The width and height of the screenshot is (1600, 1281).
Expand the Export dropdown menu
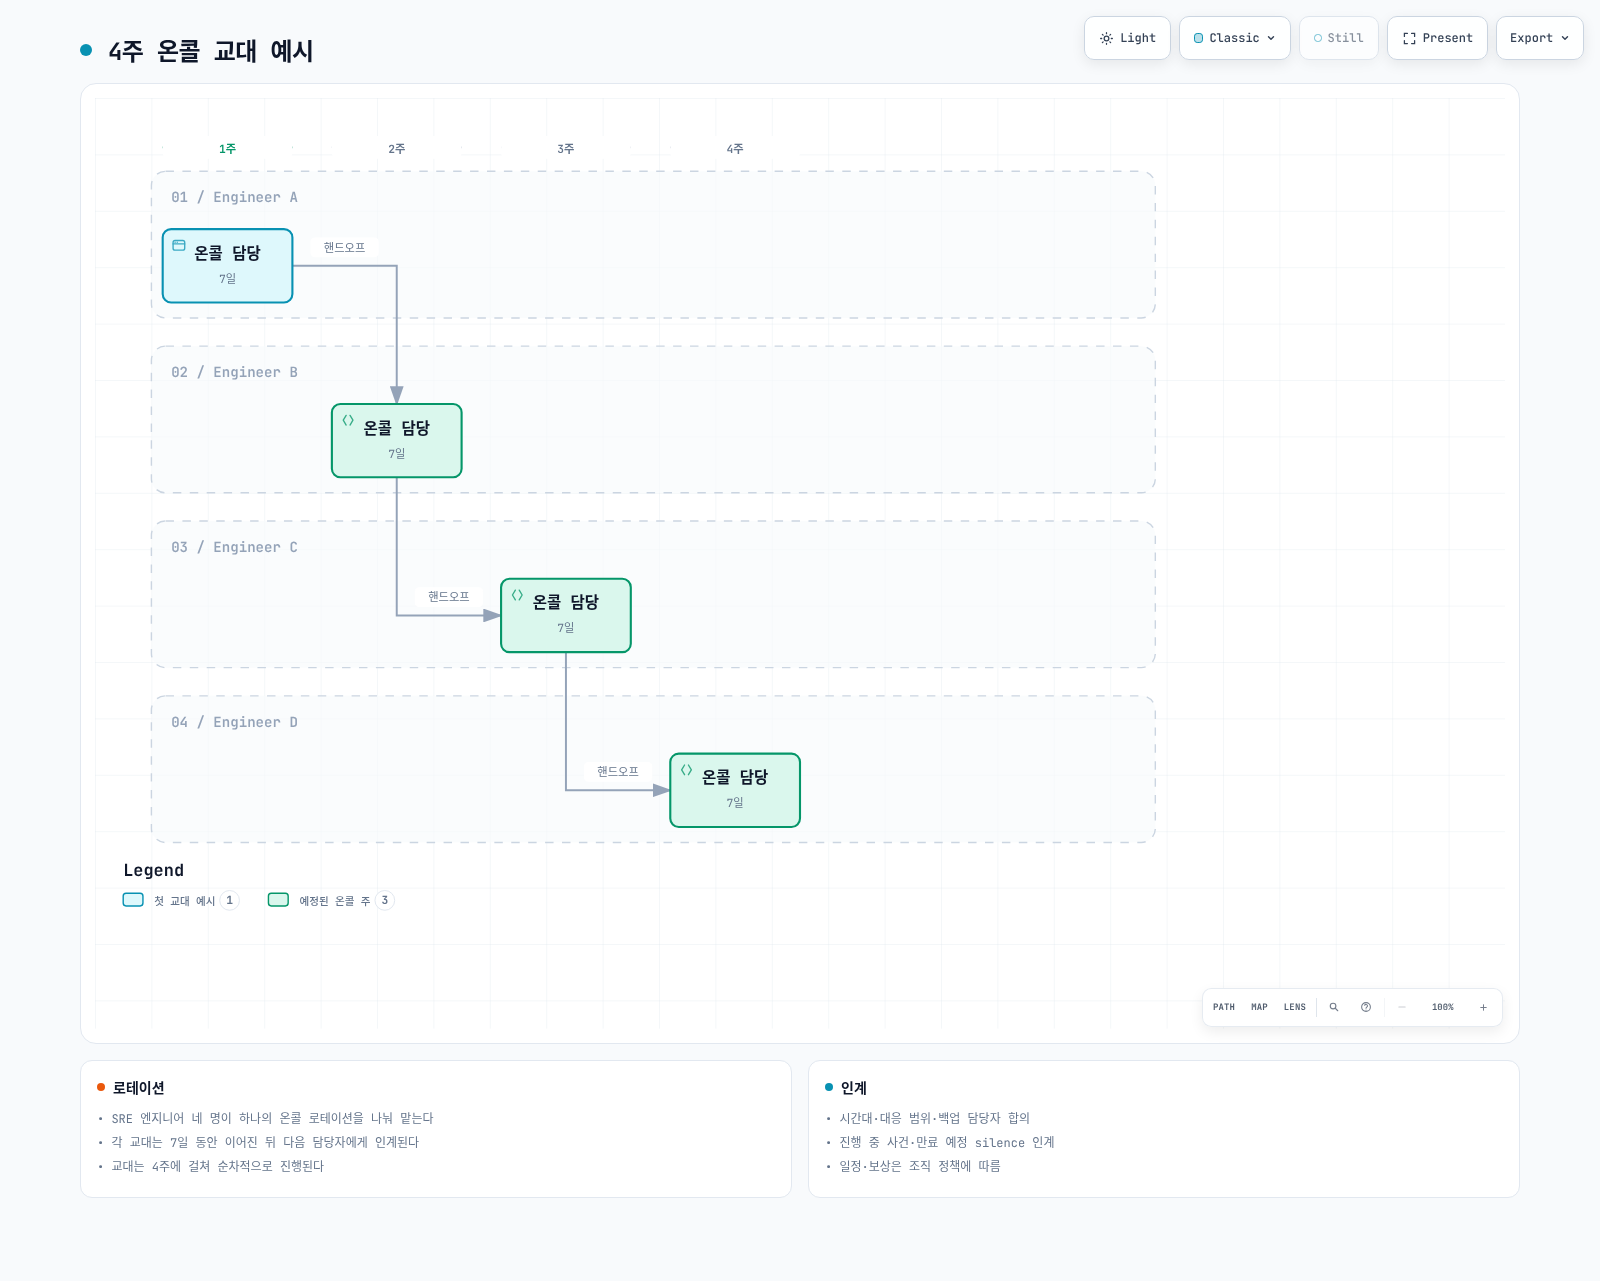(x=1539, y=38)
